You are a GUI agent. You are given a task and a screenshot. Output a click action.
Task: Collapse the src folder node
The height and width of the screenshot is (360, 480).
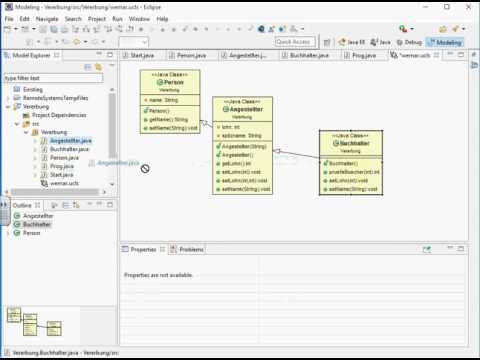pos(17,124)
